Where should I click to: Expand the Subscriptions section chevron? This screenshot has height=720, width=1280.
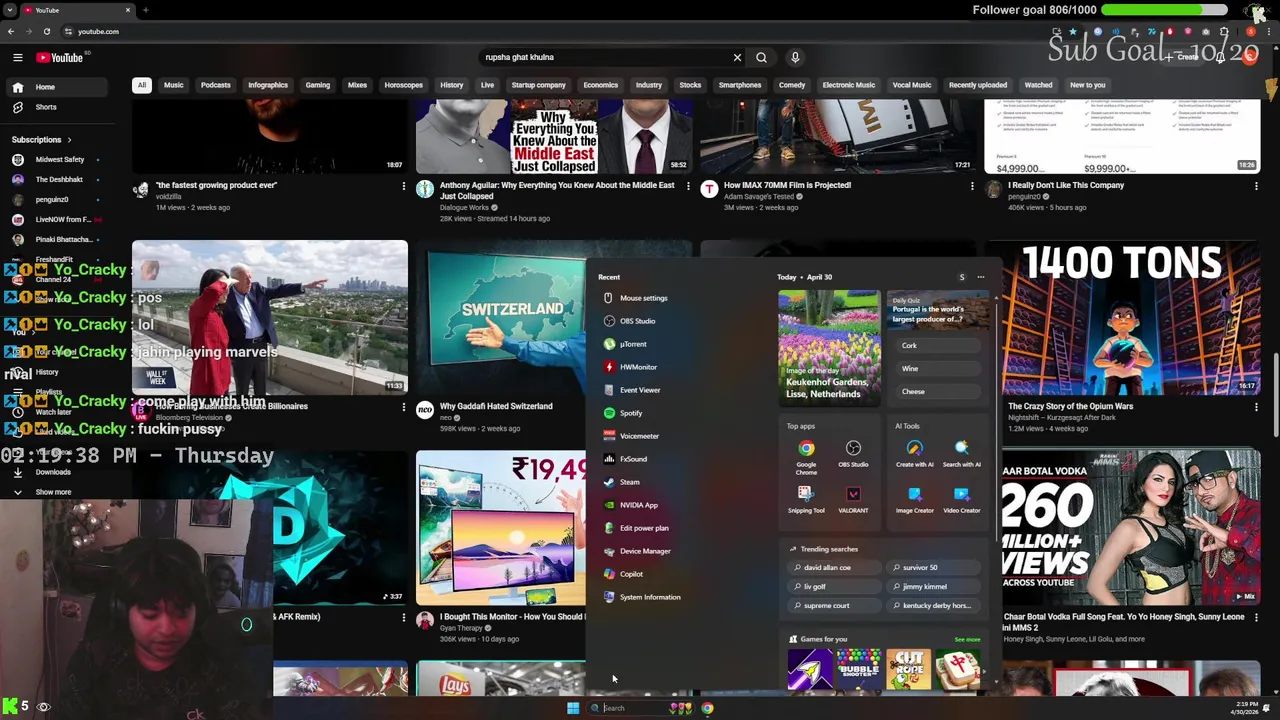coord(69,140)
